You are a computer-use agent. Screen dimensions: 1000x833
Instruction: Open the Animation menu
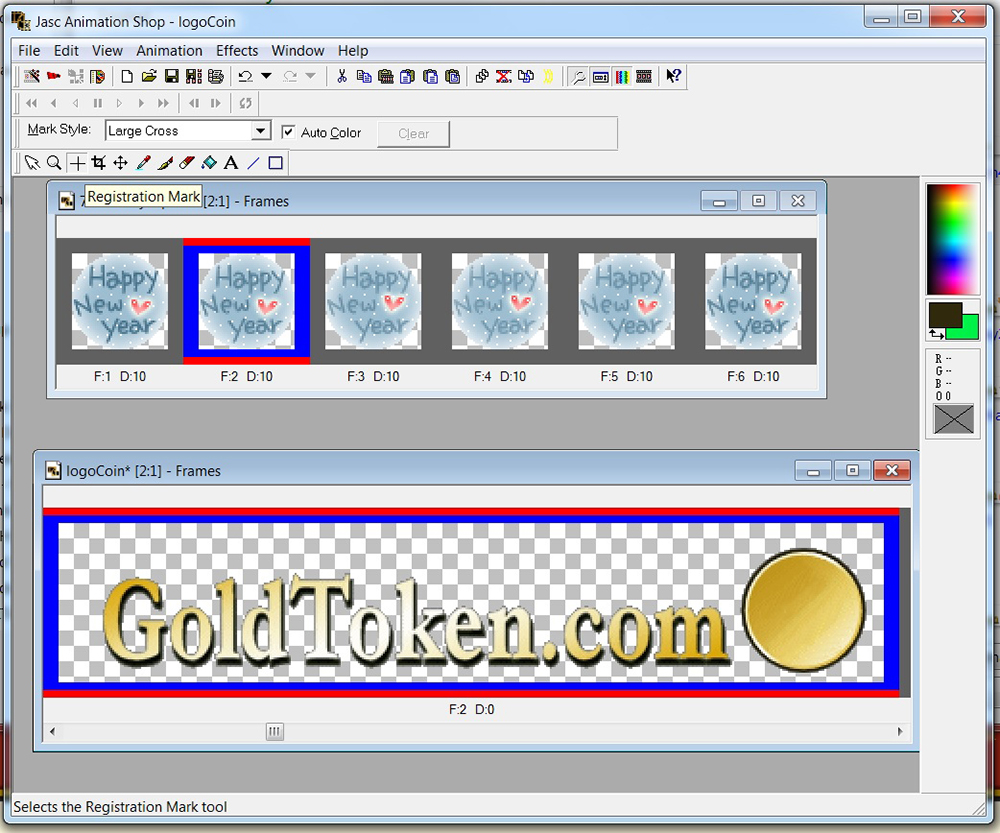pos(169,51)
